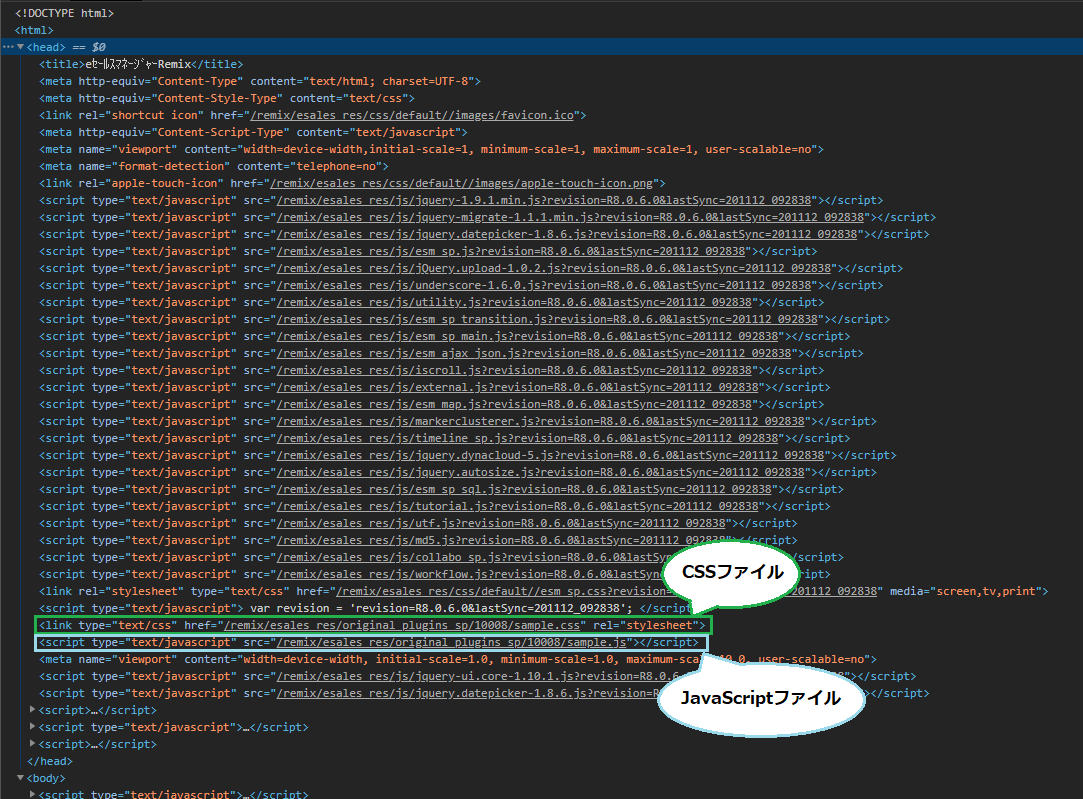The image size is (1083, 799).
Task: Open the jquery.dynacloud-5.js src link
Action: pyautogui.click(x=550, y=455)
